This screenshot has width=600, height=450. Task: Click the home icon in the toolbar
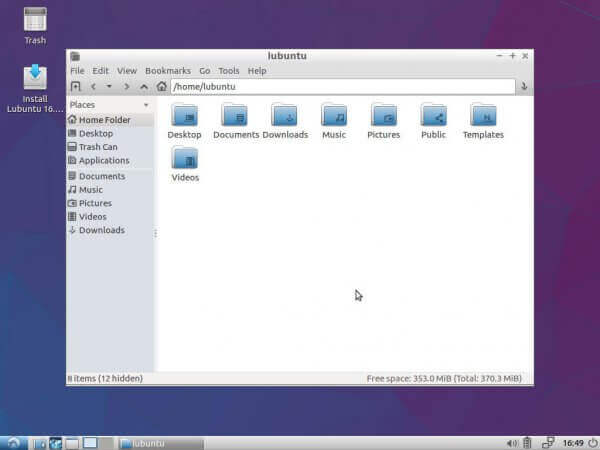[x=161, y=86]
